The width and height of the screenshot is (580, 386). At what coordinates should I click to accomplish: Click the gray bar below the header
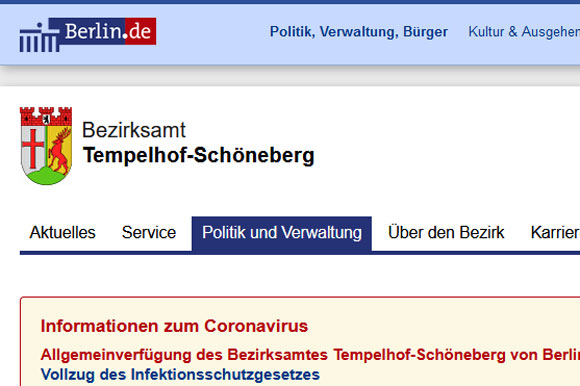click(290, 76)
